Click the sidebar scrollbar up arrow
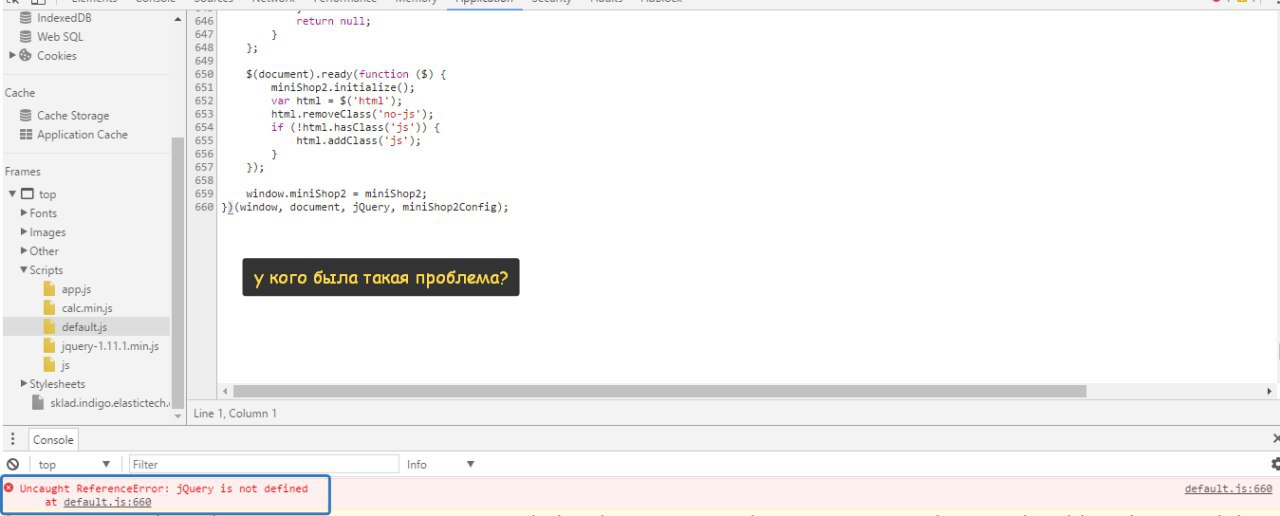This screenshot has height=516, width=1280. 179,19
